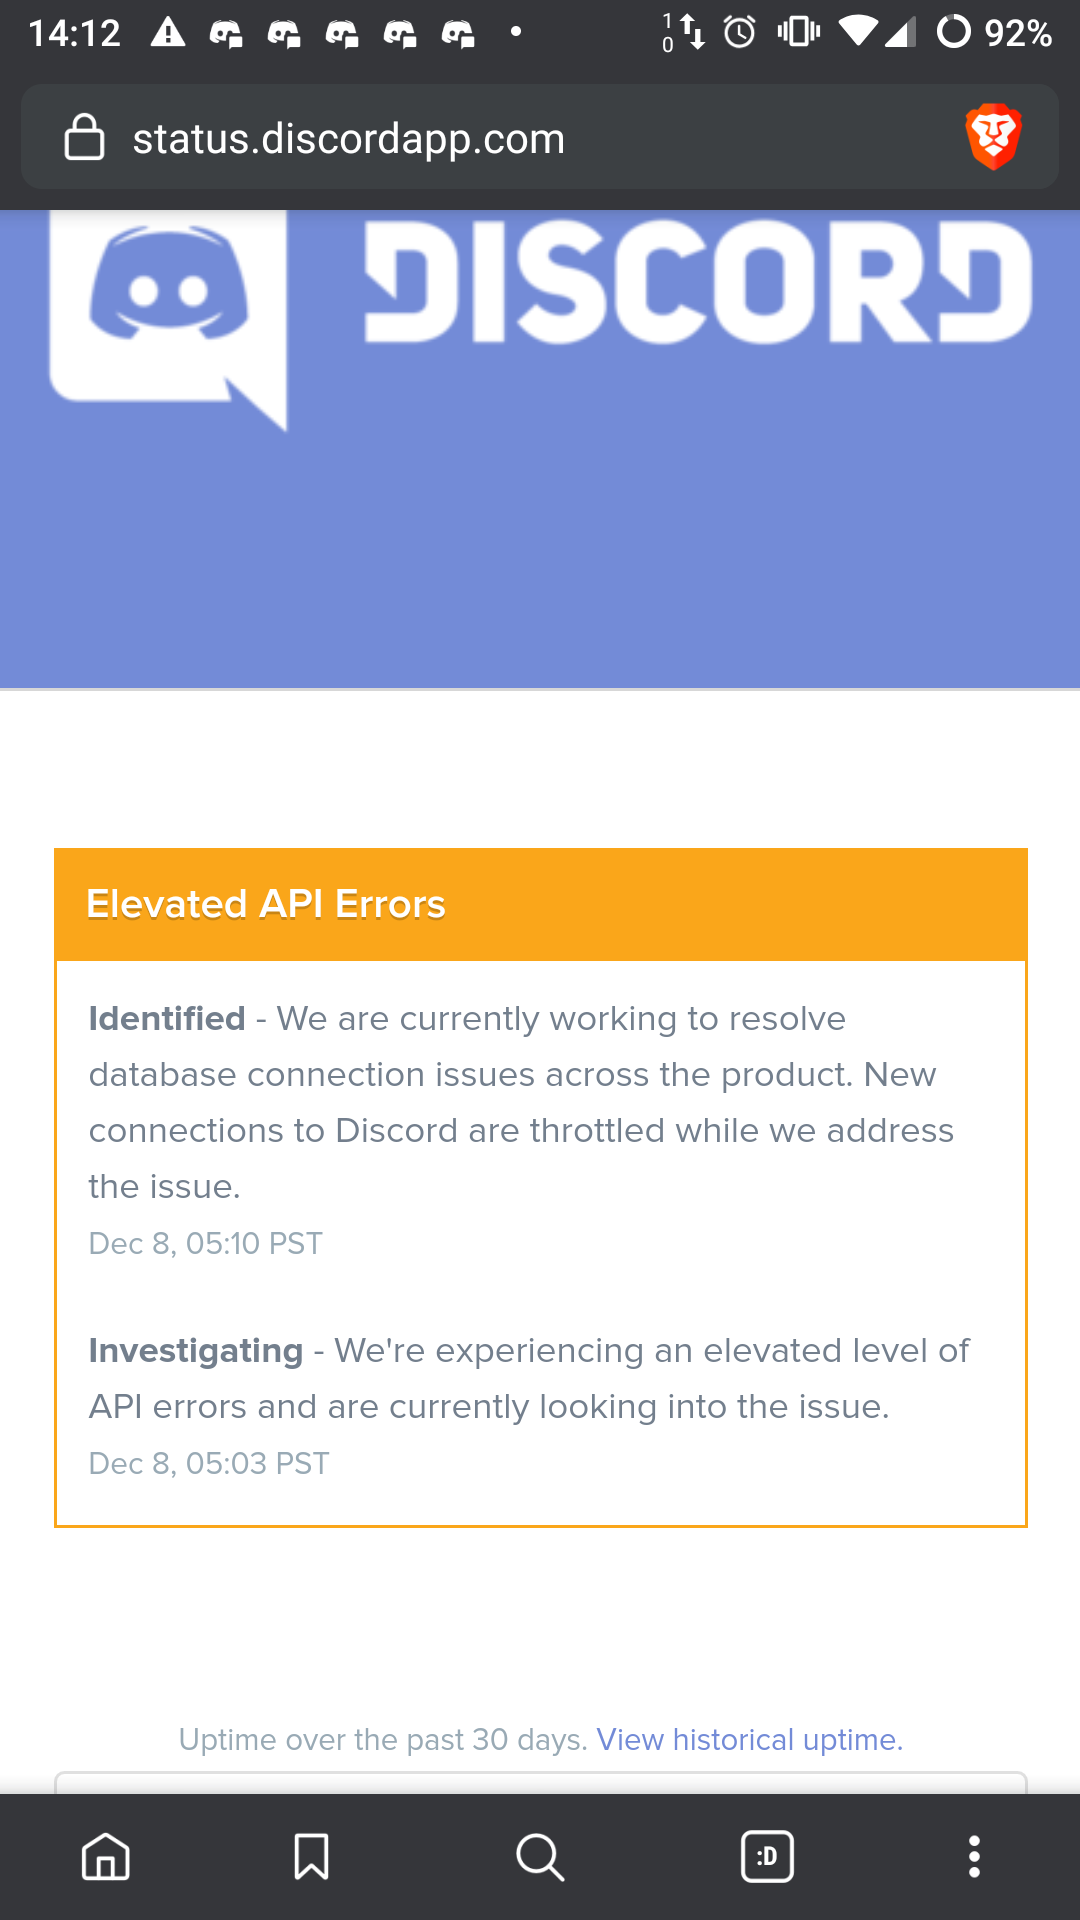Tap the warning triangle notification icon
Screen dimensions: 1080x1920
pos(168,33)
